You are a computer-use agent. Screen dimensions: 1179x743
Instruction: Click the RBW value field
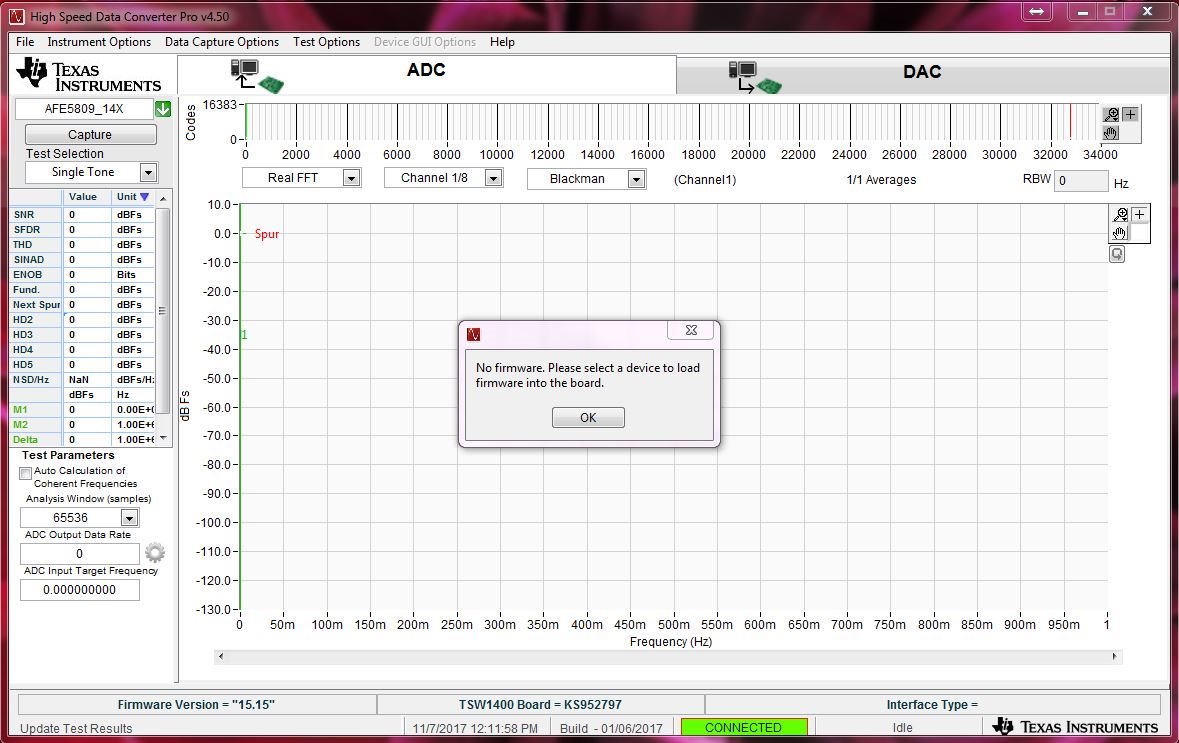pos(1080,180)
